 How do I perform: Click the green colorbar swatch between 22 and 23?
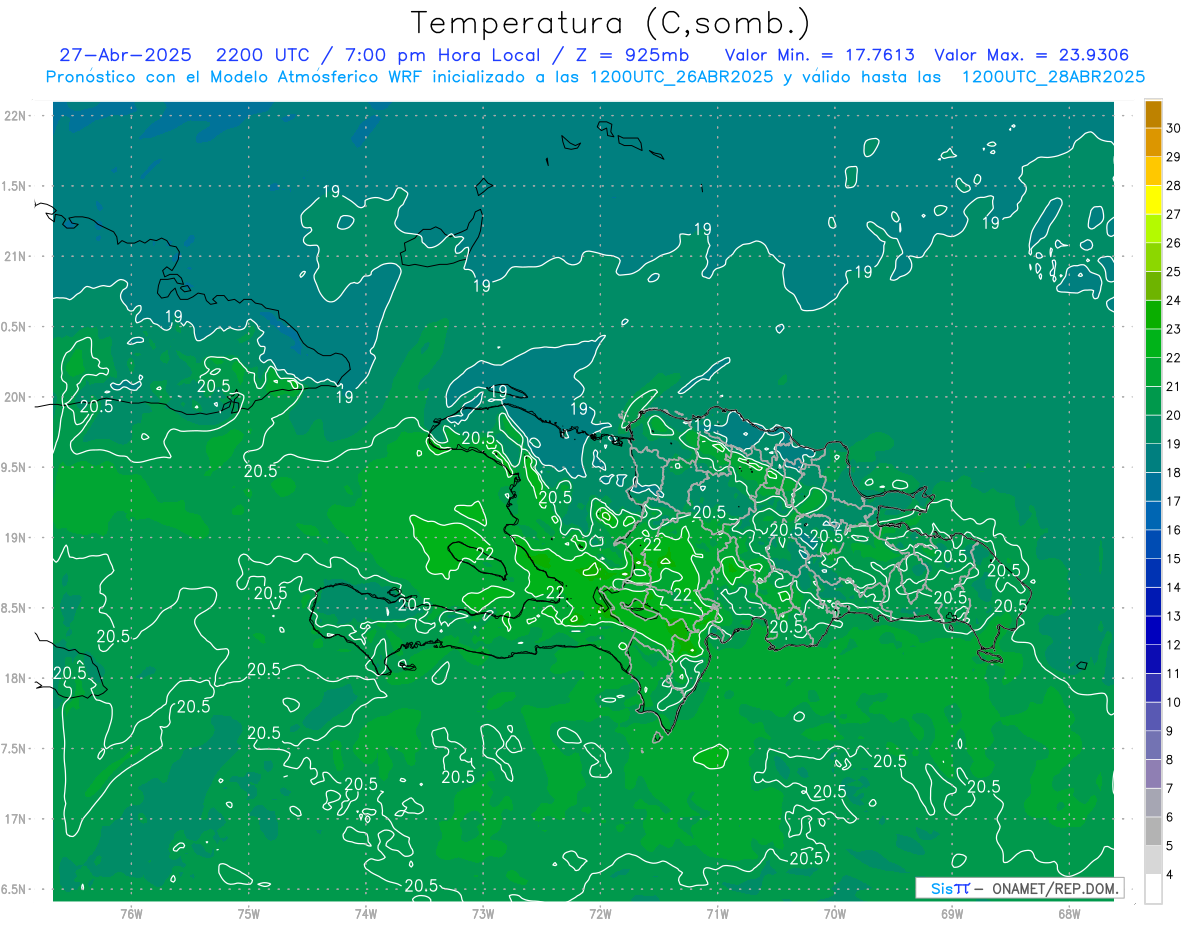(1153, 343)
